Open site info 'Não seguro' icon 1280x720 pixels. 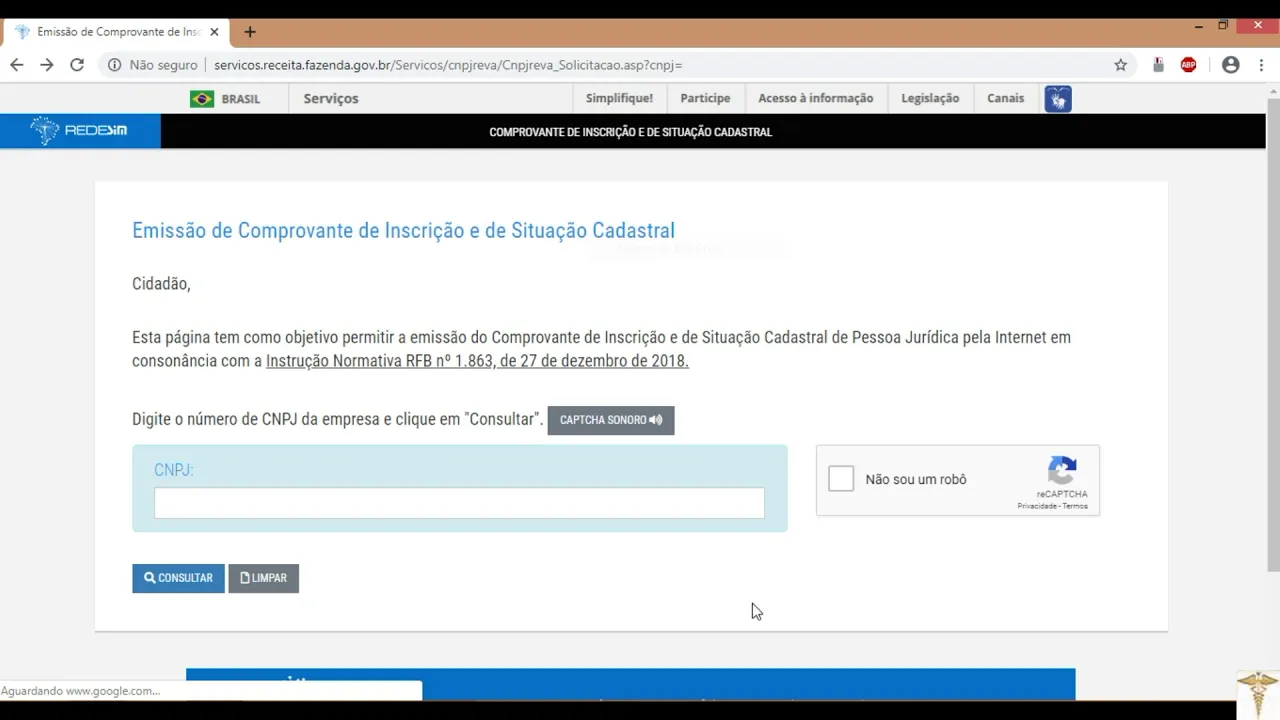114,65
